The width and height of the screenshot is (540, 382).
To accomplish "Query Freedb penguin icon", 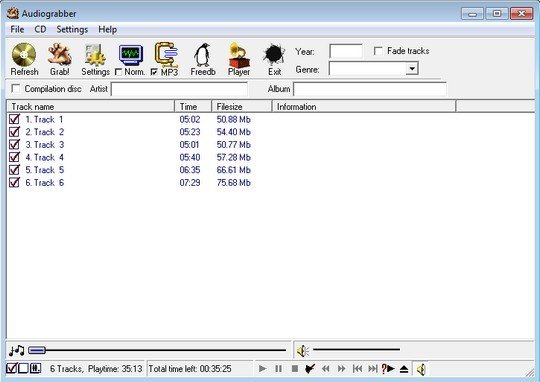I will click(202, 55).
